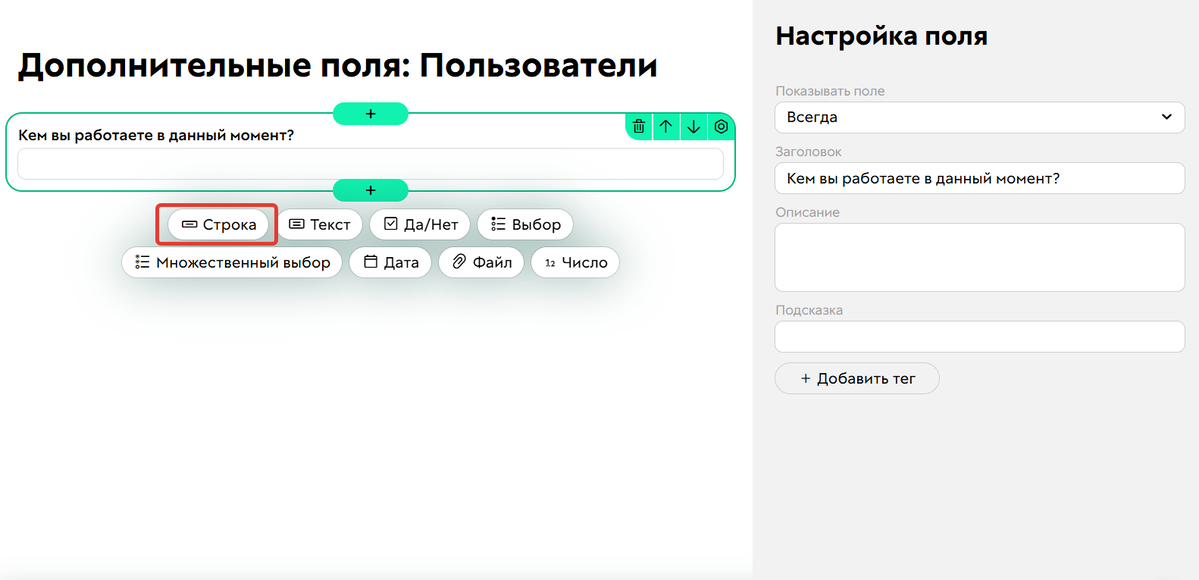Viewport: 1199px width, 580px height.
Task: Open field settings via the gear icon
Action: pyautogui.click(x=720, y=127)
